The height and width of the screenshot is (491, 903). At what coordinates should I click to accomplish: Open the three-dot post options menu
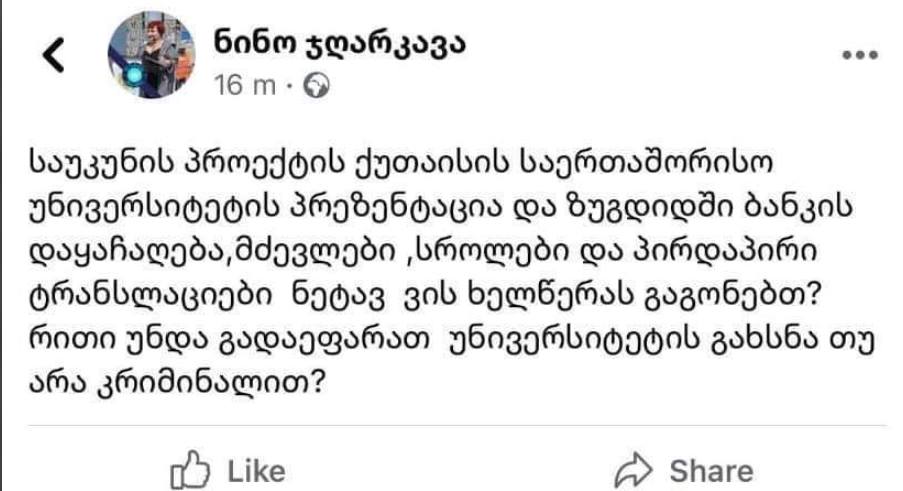click(x=859, y=56)
